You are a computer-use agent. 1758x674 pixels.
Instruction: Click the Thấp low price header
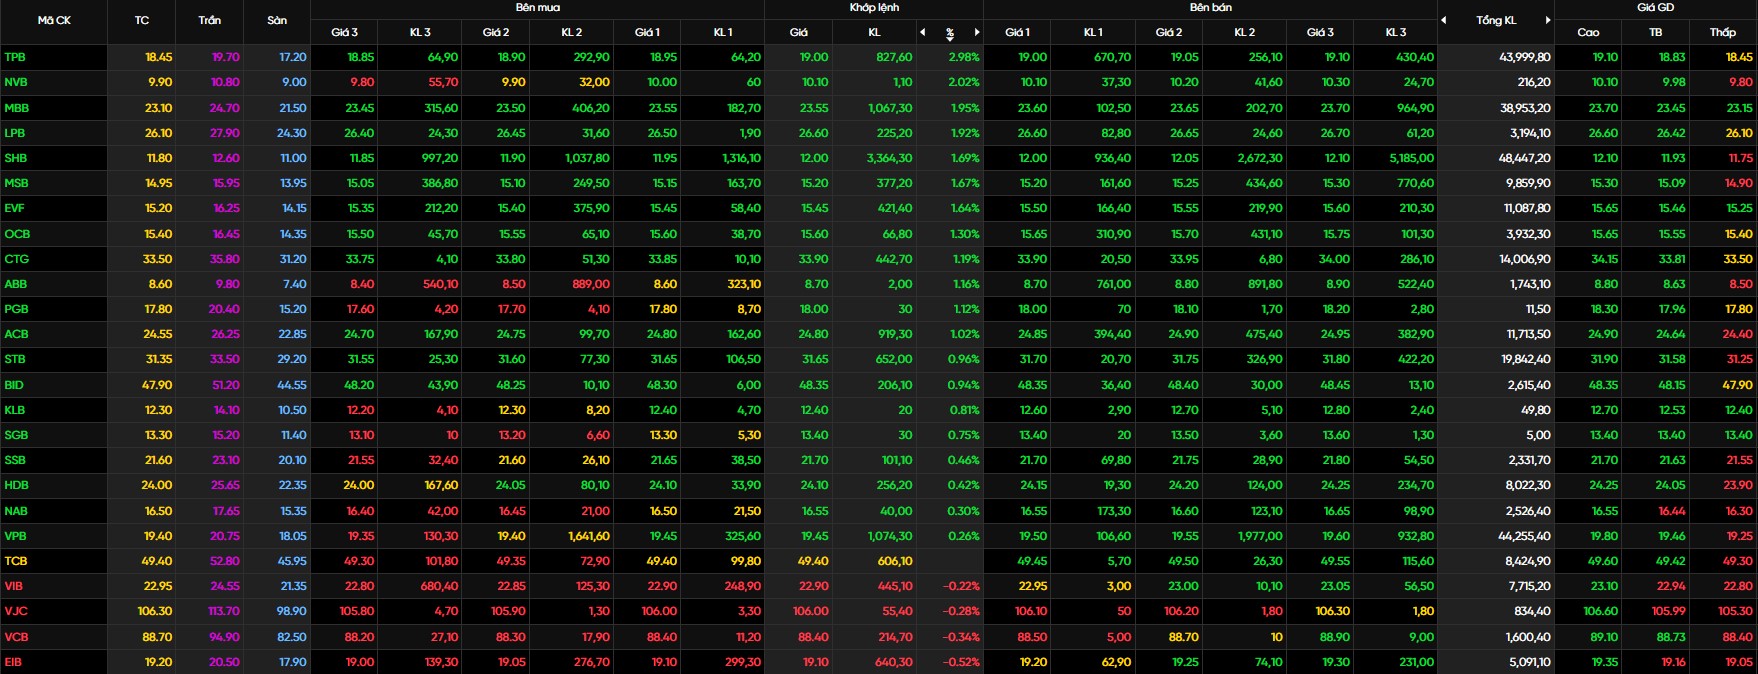1722,33
